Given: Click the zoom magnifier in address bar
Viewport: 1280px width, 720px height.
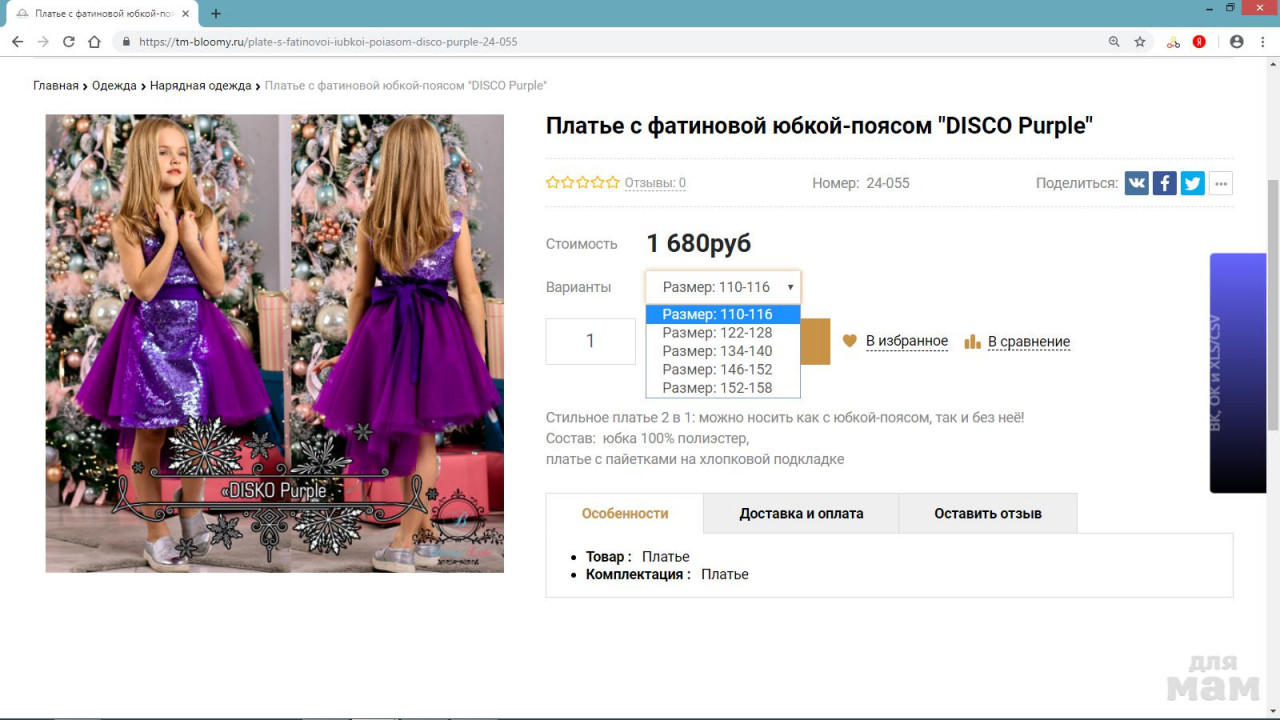Looking at the screenshot, I should pos(1114,42).
